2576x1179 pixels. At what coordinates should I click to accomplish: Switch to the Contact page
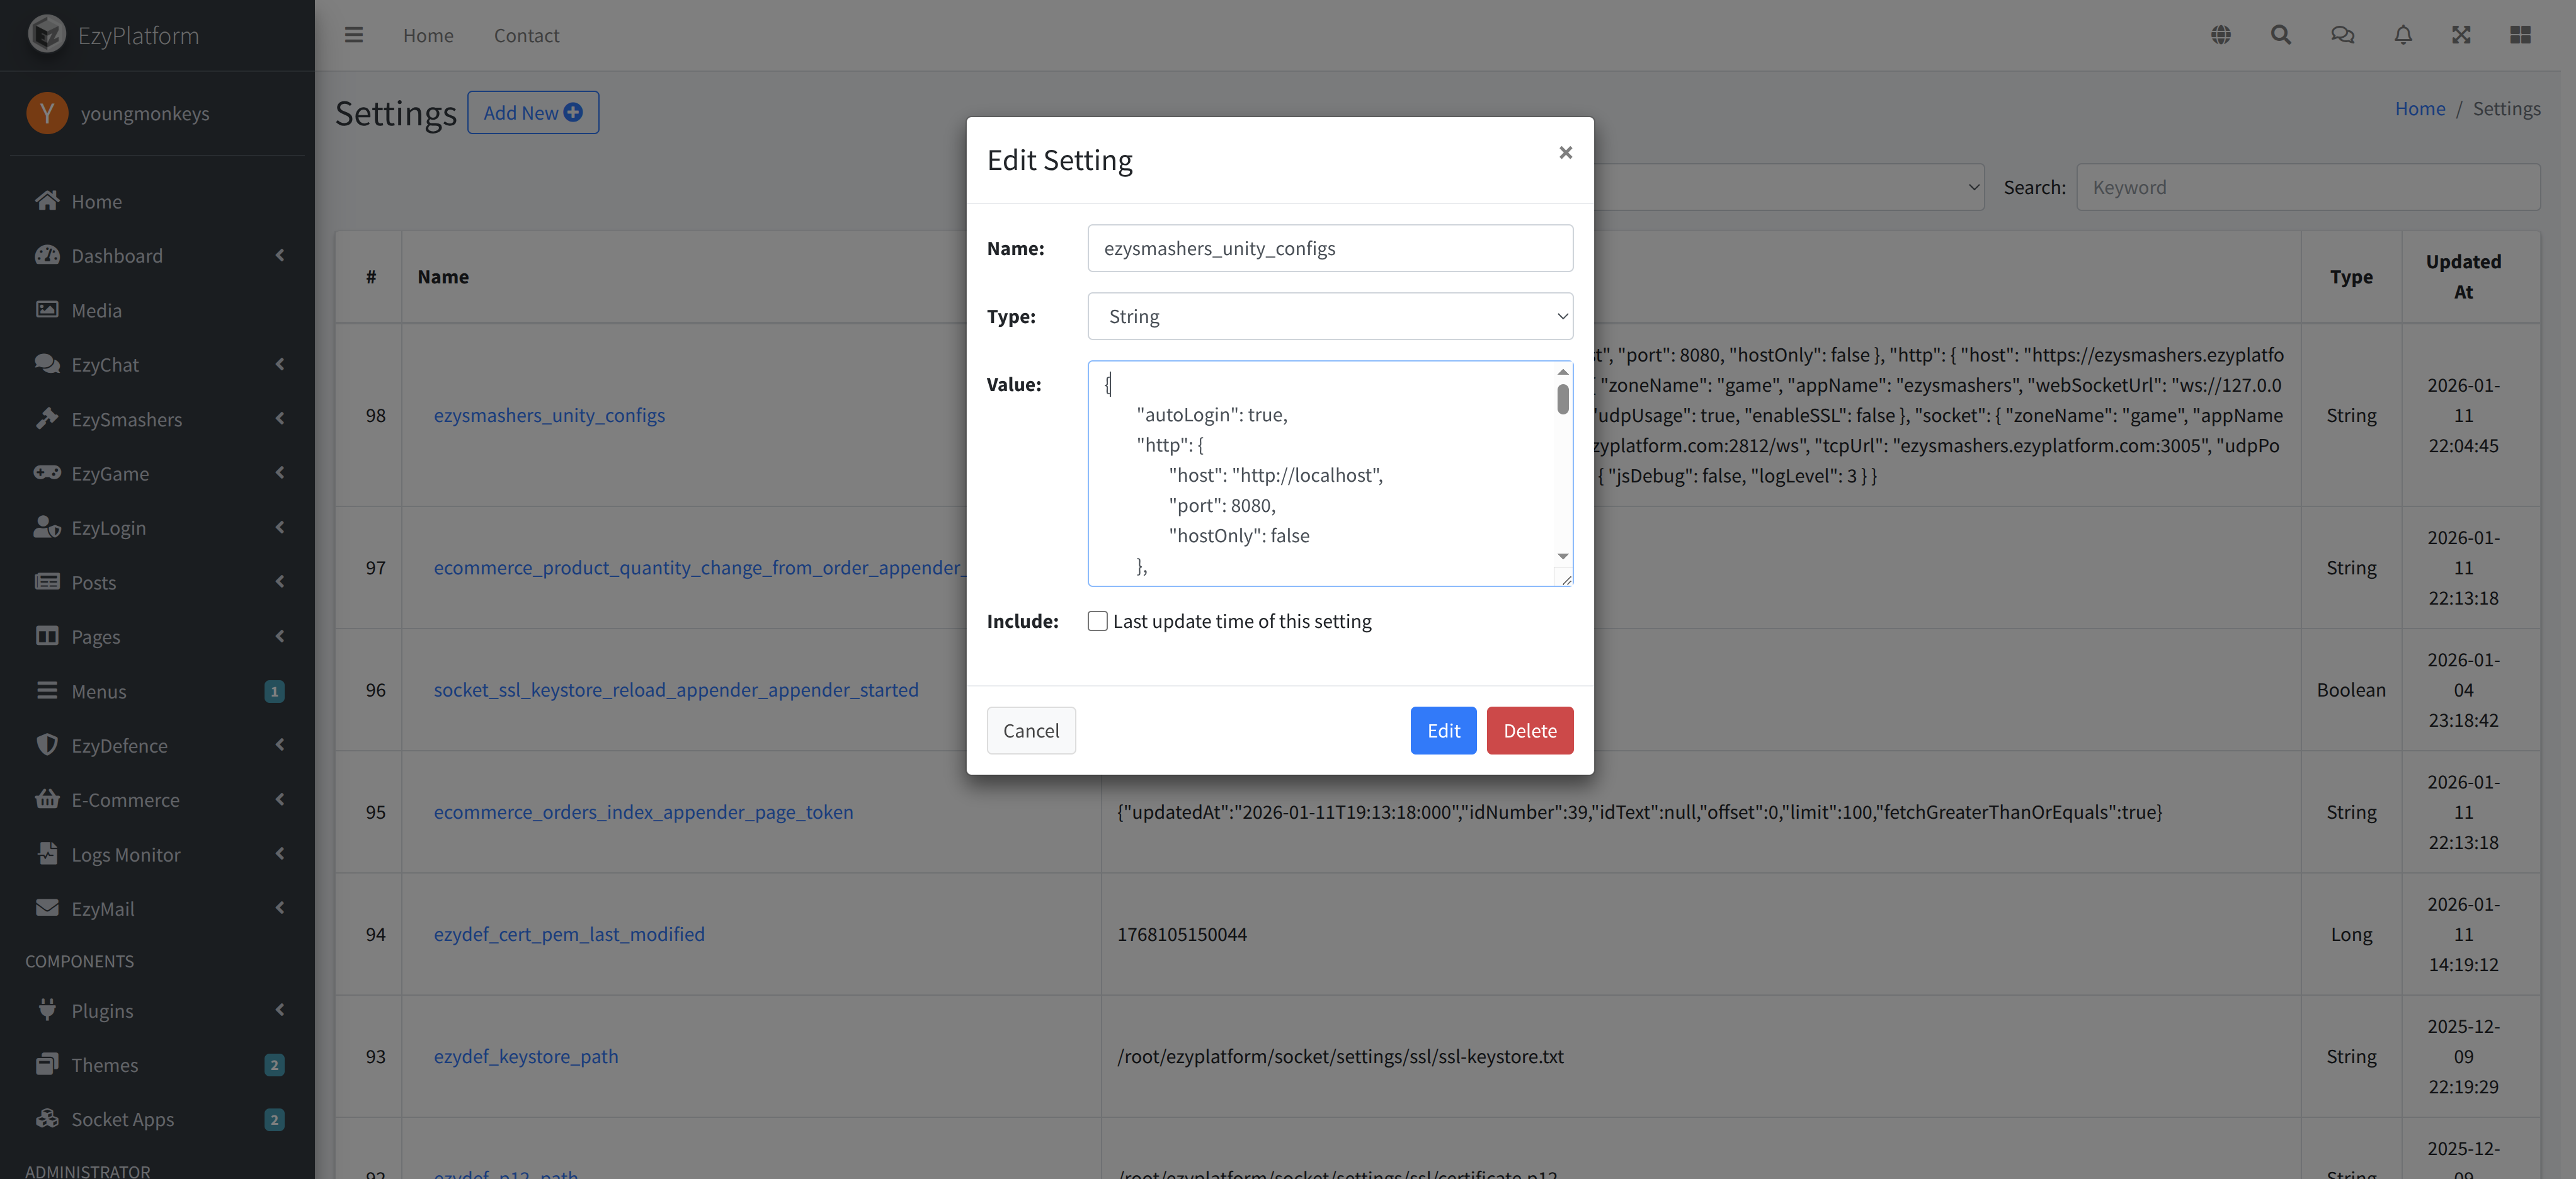[x=526, y=34]
